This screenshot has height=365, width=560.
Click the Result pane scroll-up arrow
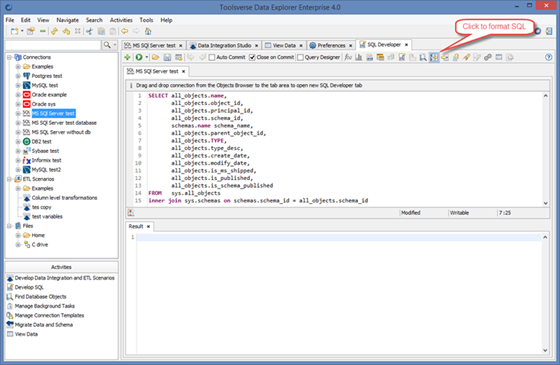click(x=545, y=237)
